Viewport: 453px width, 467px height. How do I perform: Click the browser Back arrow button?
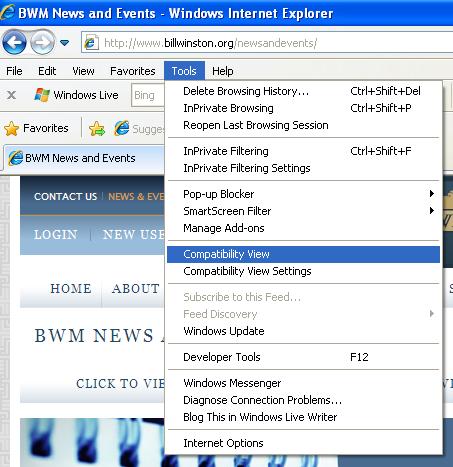[14, 42]
